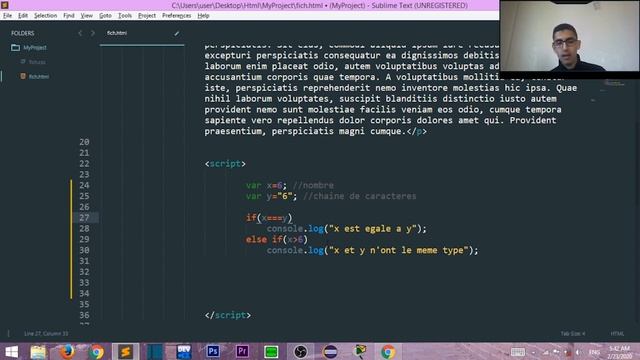Open the Tools menu

pos(125,16)
